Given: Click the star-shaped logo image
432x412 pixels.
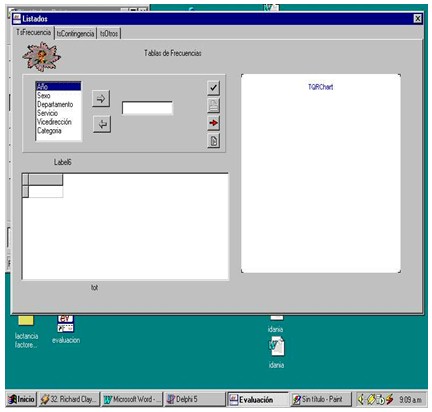Looking at the screenshot, I should pyautogui.click(x=41, y=57).
